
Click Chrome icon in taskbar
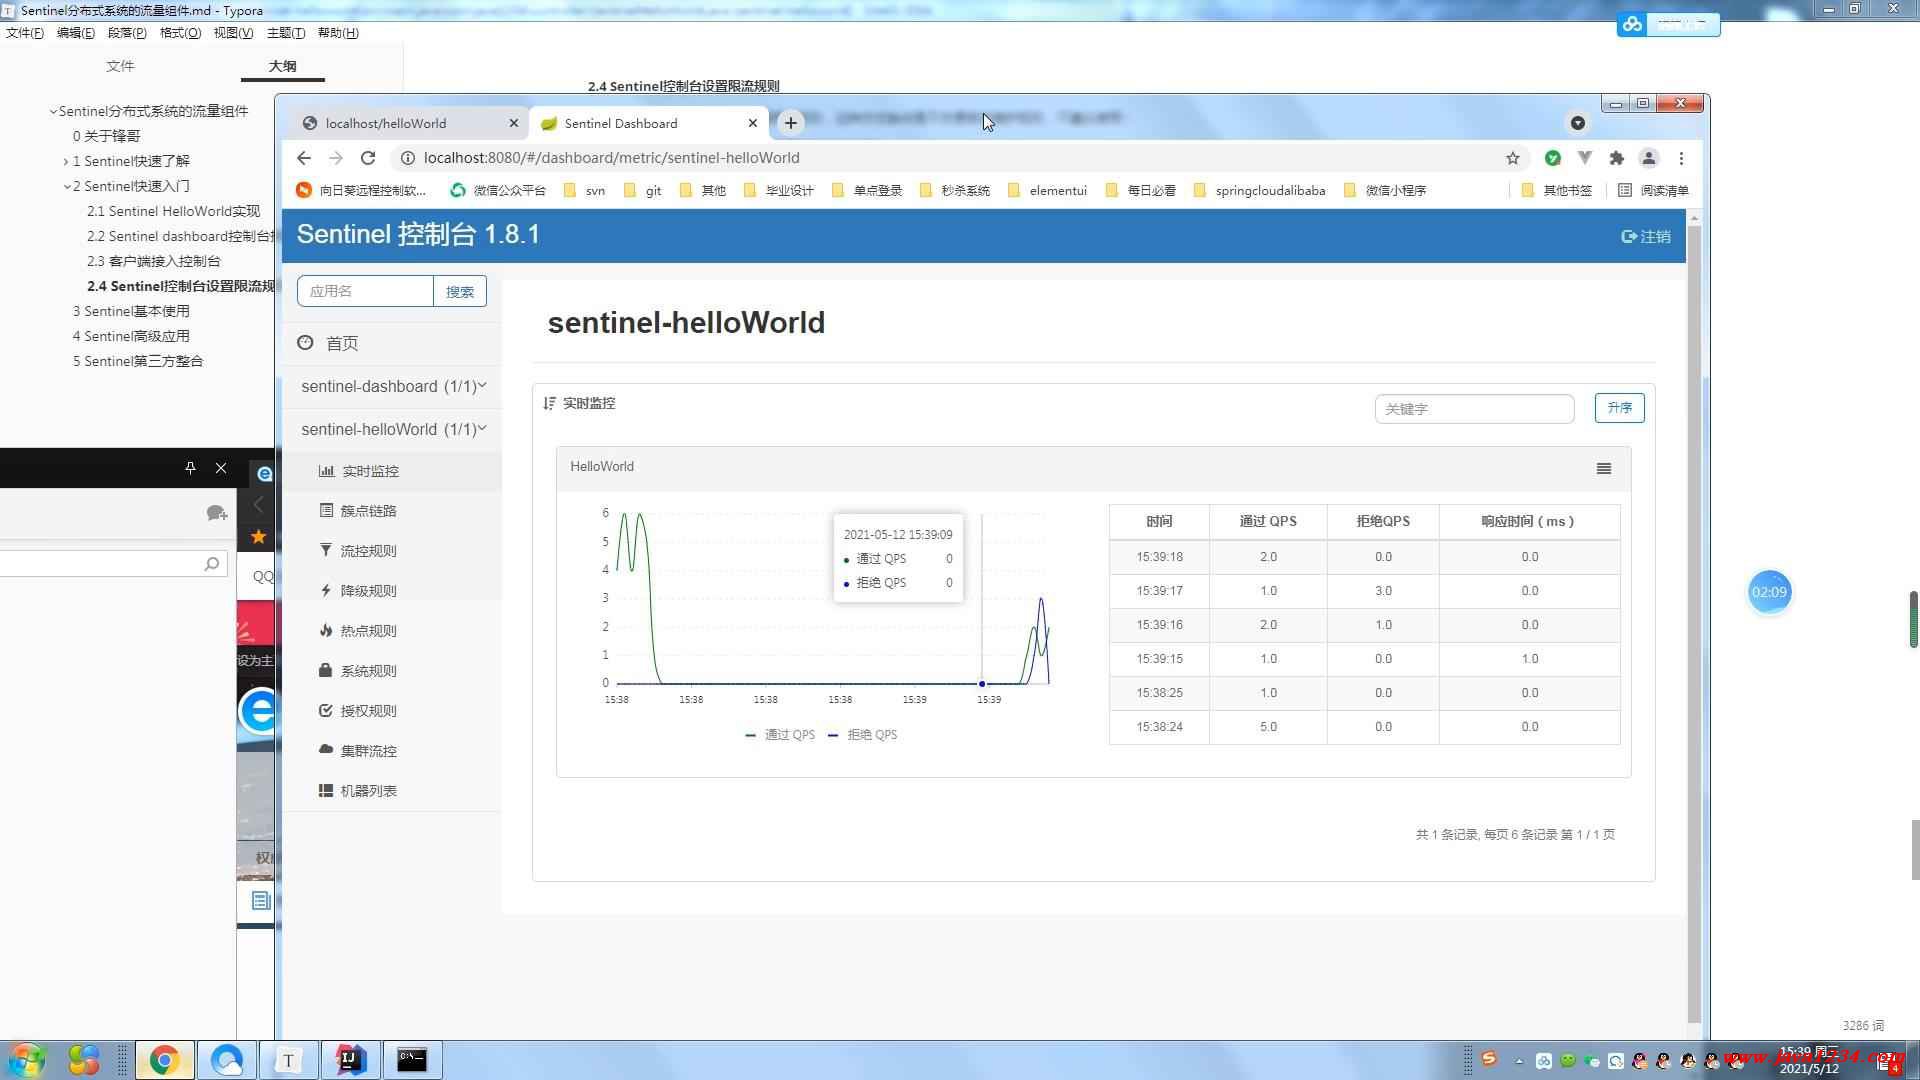tap(164, 1060)
